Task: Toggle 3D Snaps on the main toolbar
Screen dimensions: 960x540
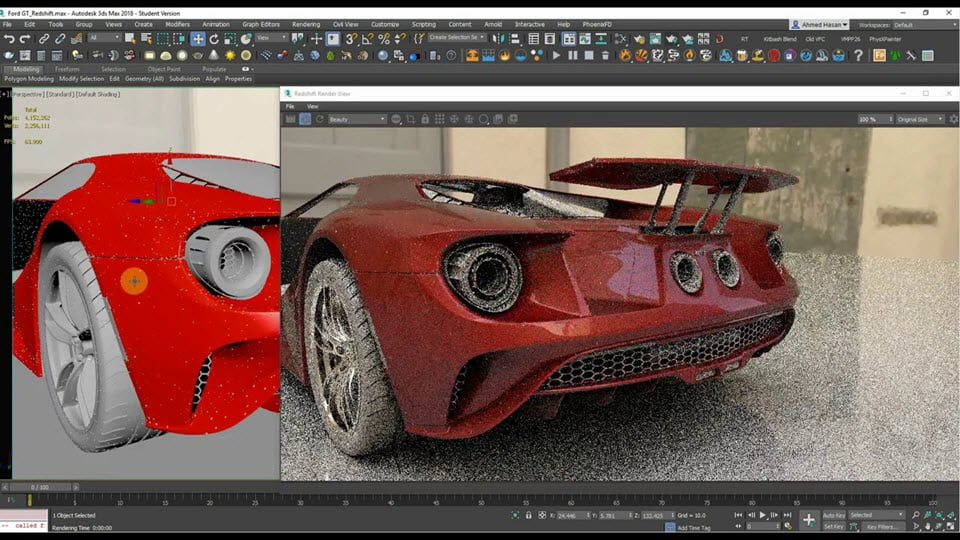Action: pyautogui.click(x=351, y=39)
